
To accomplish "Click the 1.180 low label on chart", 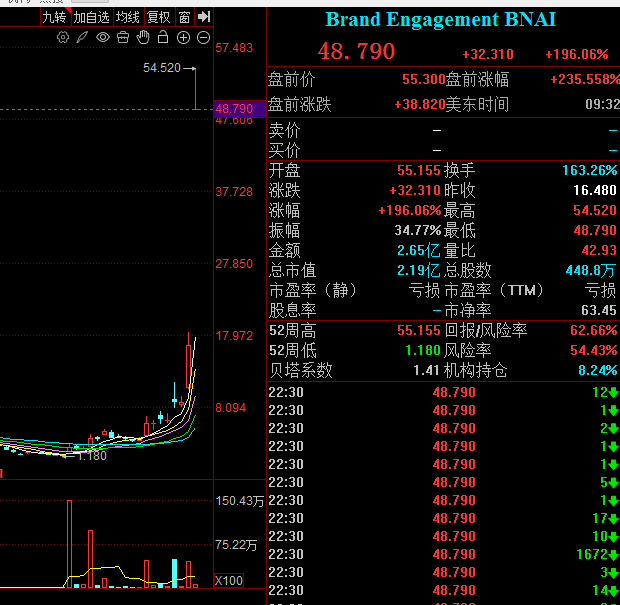I will (x=92, y=456).
